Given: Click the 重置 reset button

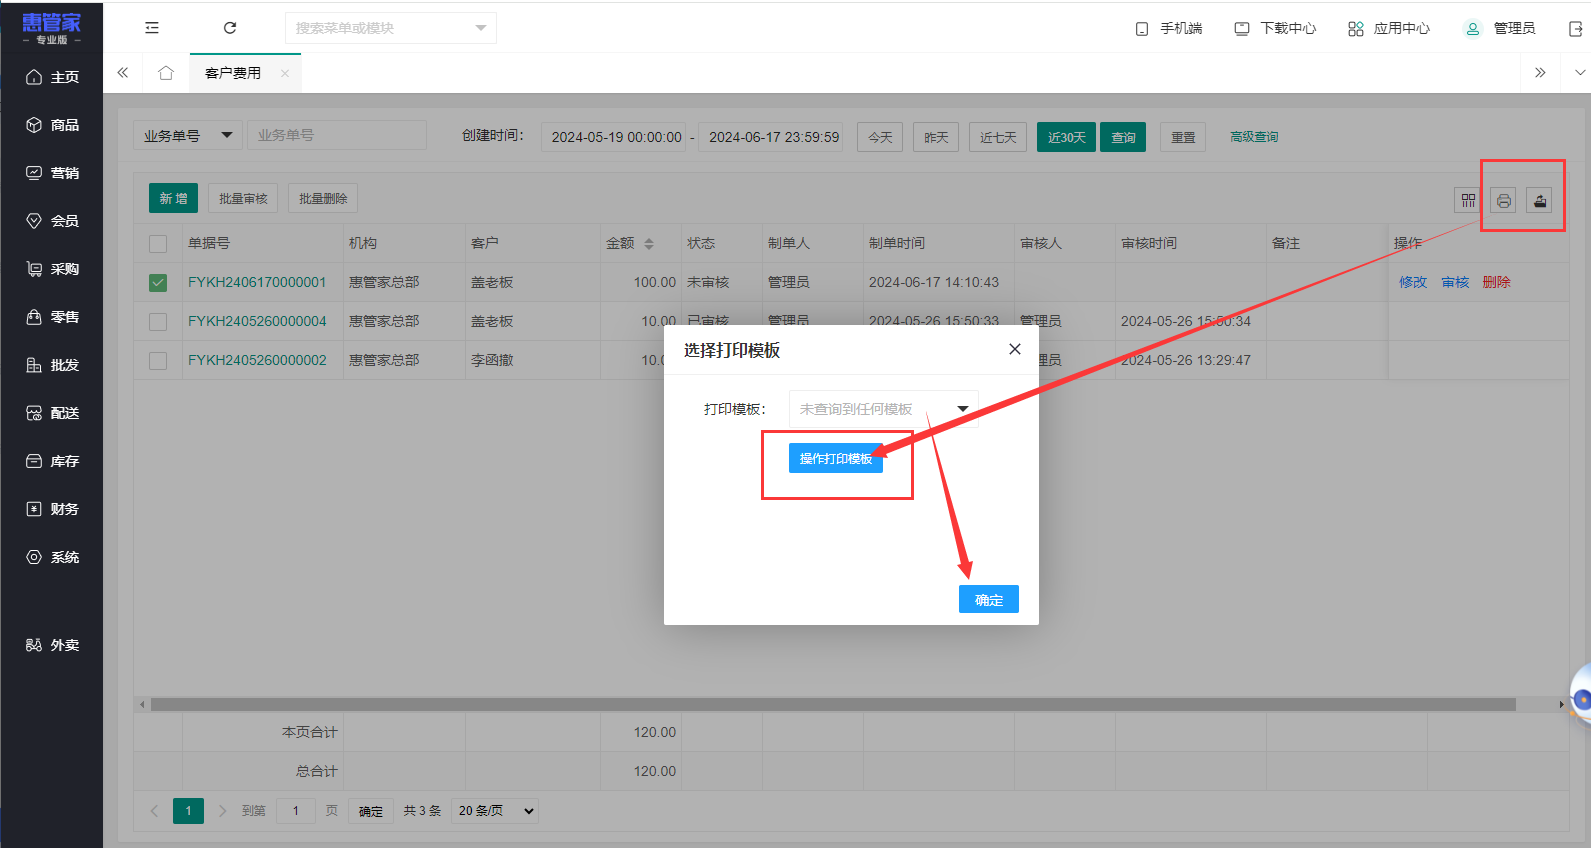Looking at the screenshot, I should (1183, 137).
